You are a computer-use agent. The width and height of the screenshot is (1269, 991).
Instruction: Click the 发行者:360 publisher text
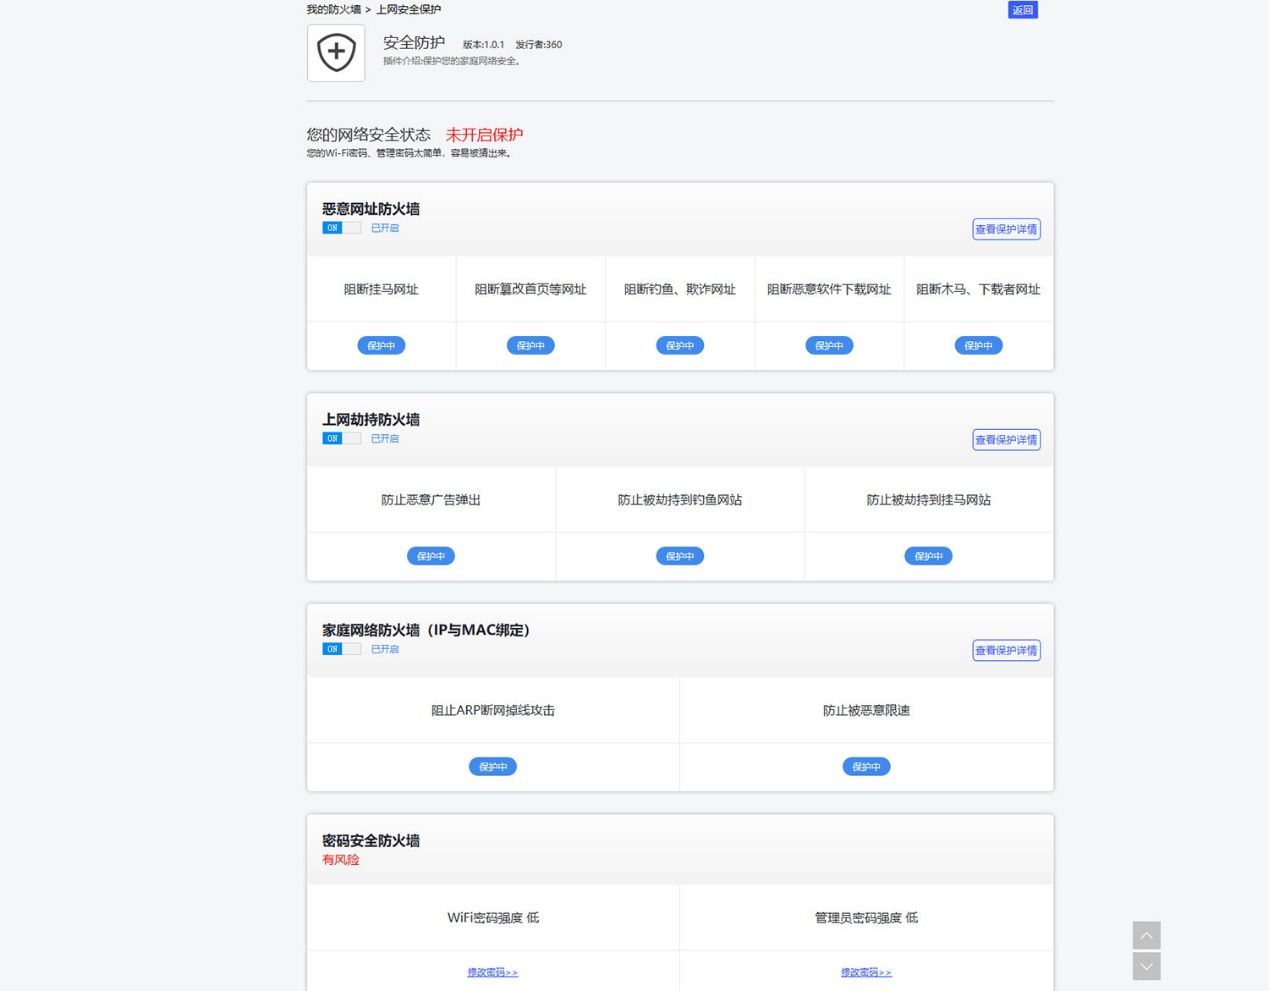pyautogui.click(x=539, y=45)
